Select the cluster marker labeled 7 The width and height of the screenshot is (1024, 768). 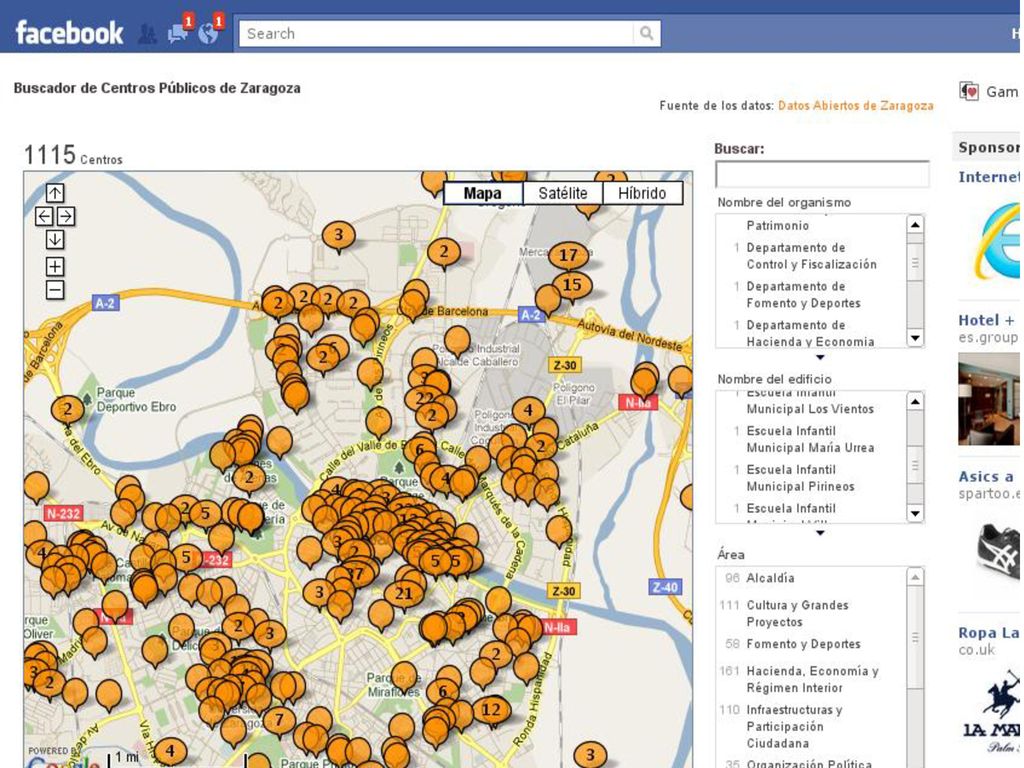(x=280, y=721)
